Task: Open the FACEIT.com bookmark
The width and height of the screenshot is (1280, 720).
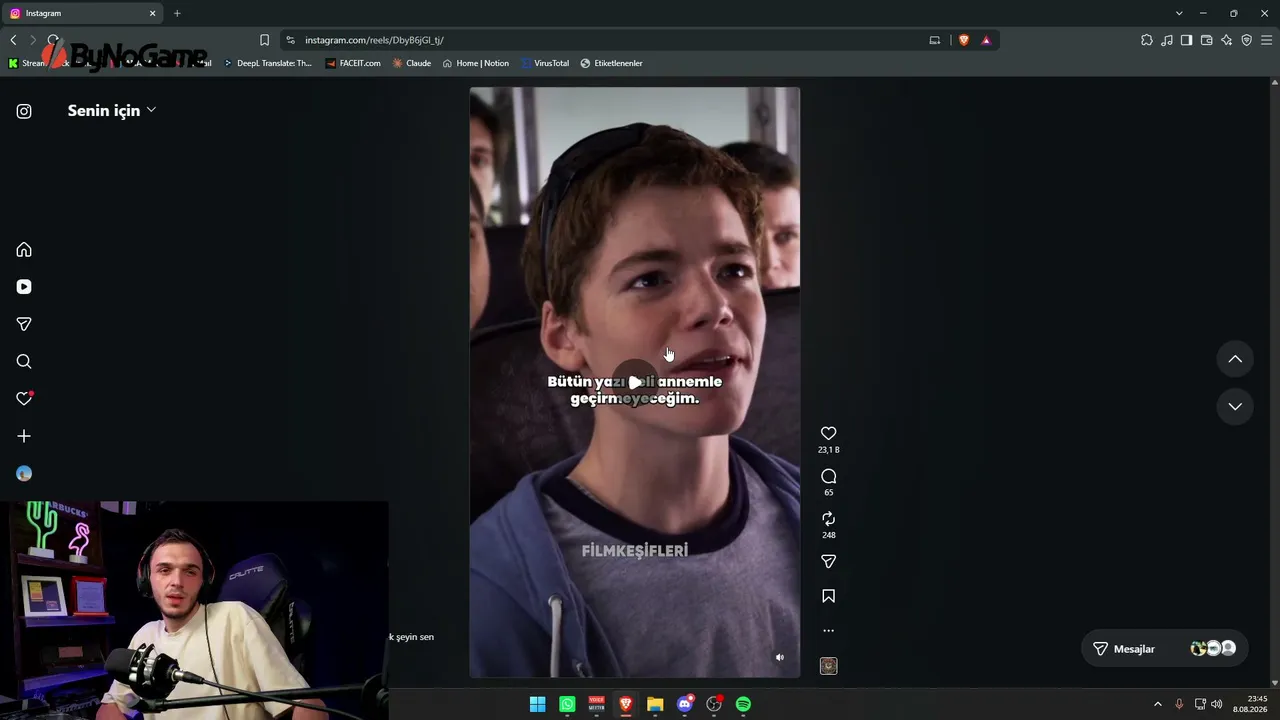Action: (353, 63)
